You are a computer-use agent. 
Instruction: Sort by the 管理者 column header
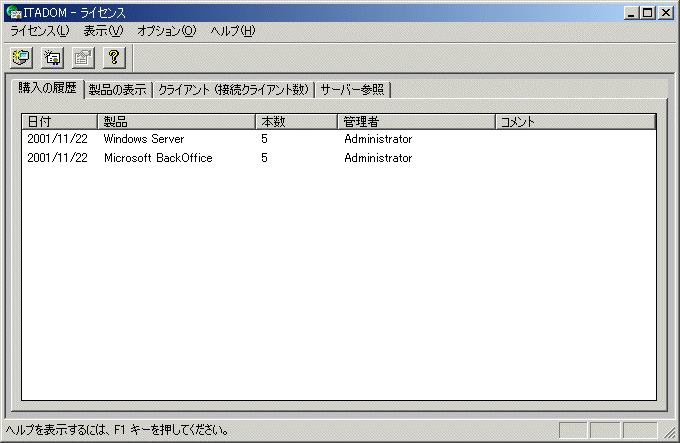point(416,122)
